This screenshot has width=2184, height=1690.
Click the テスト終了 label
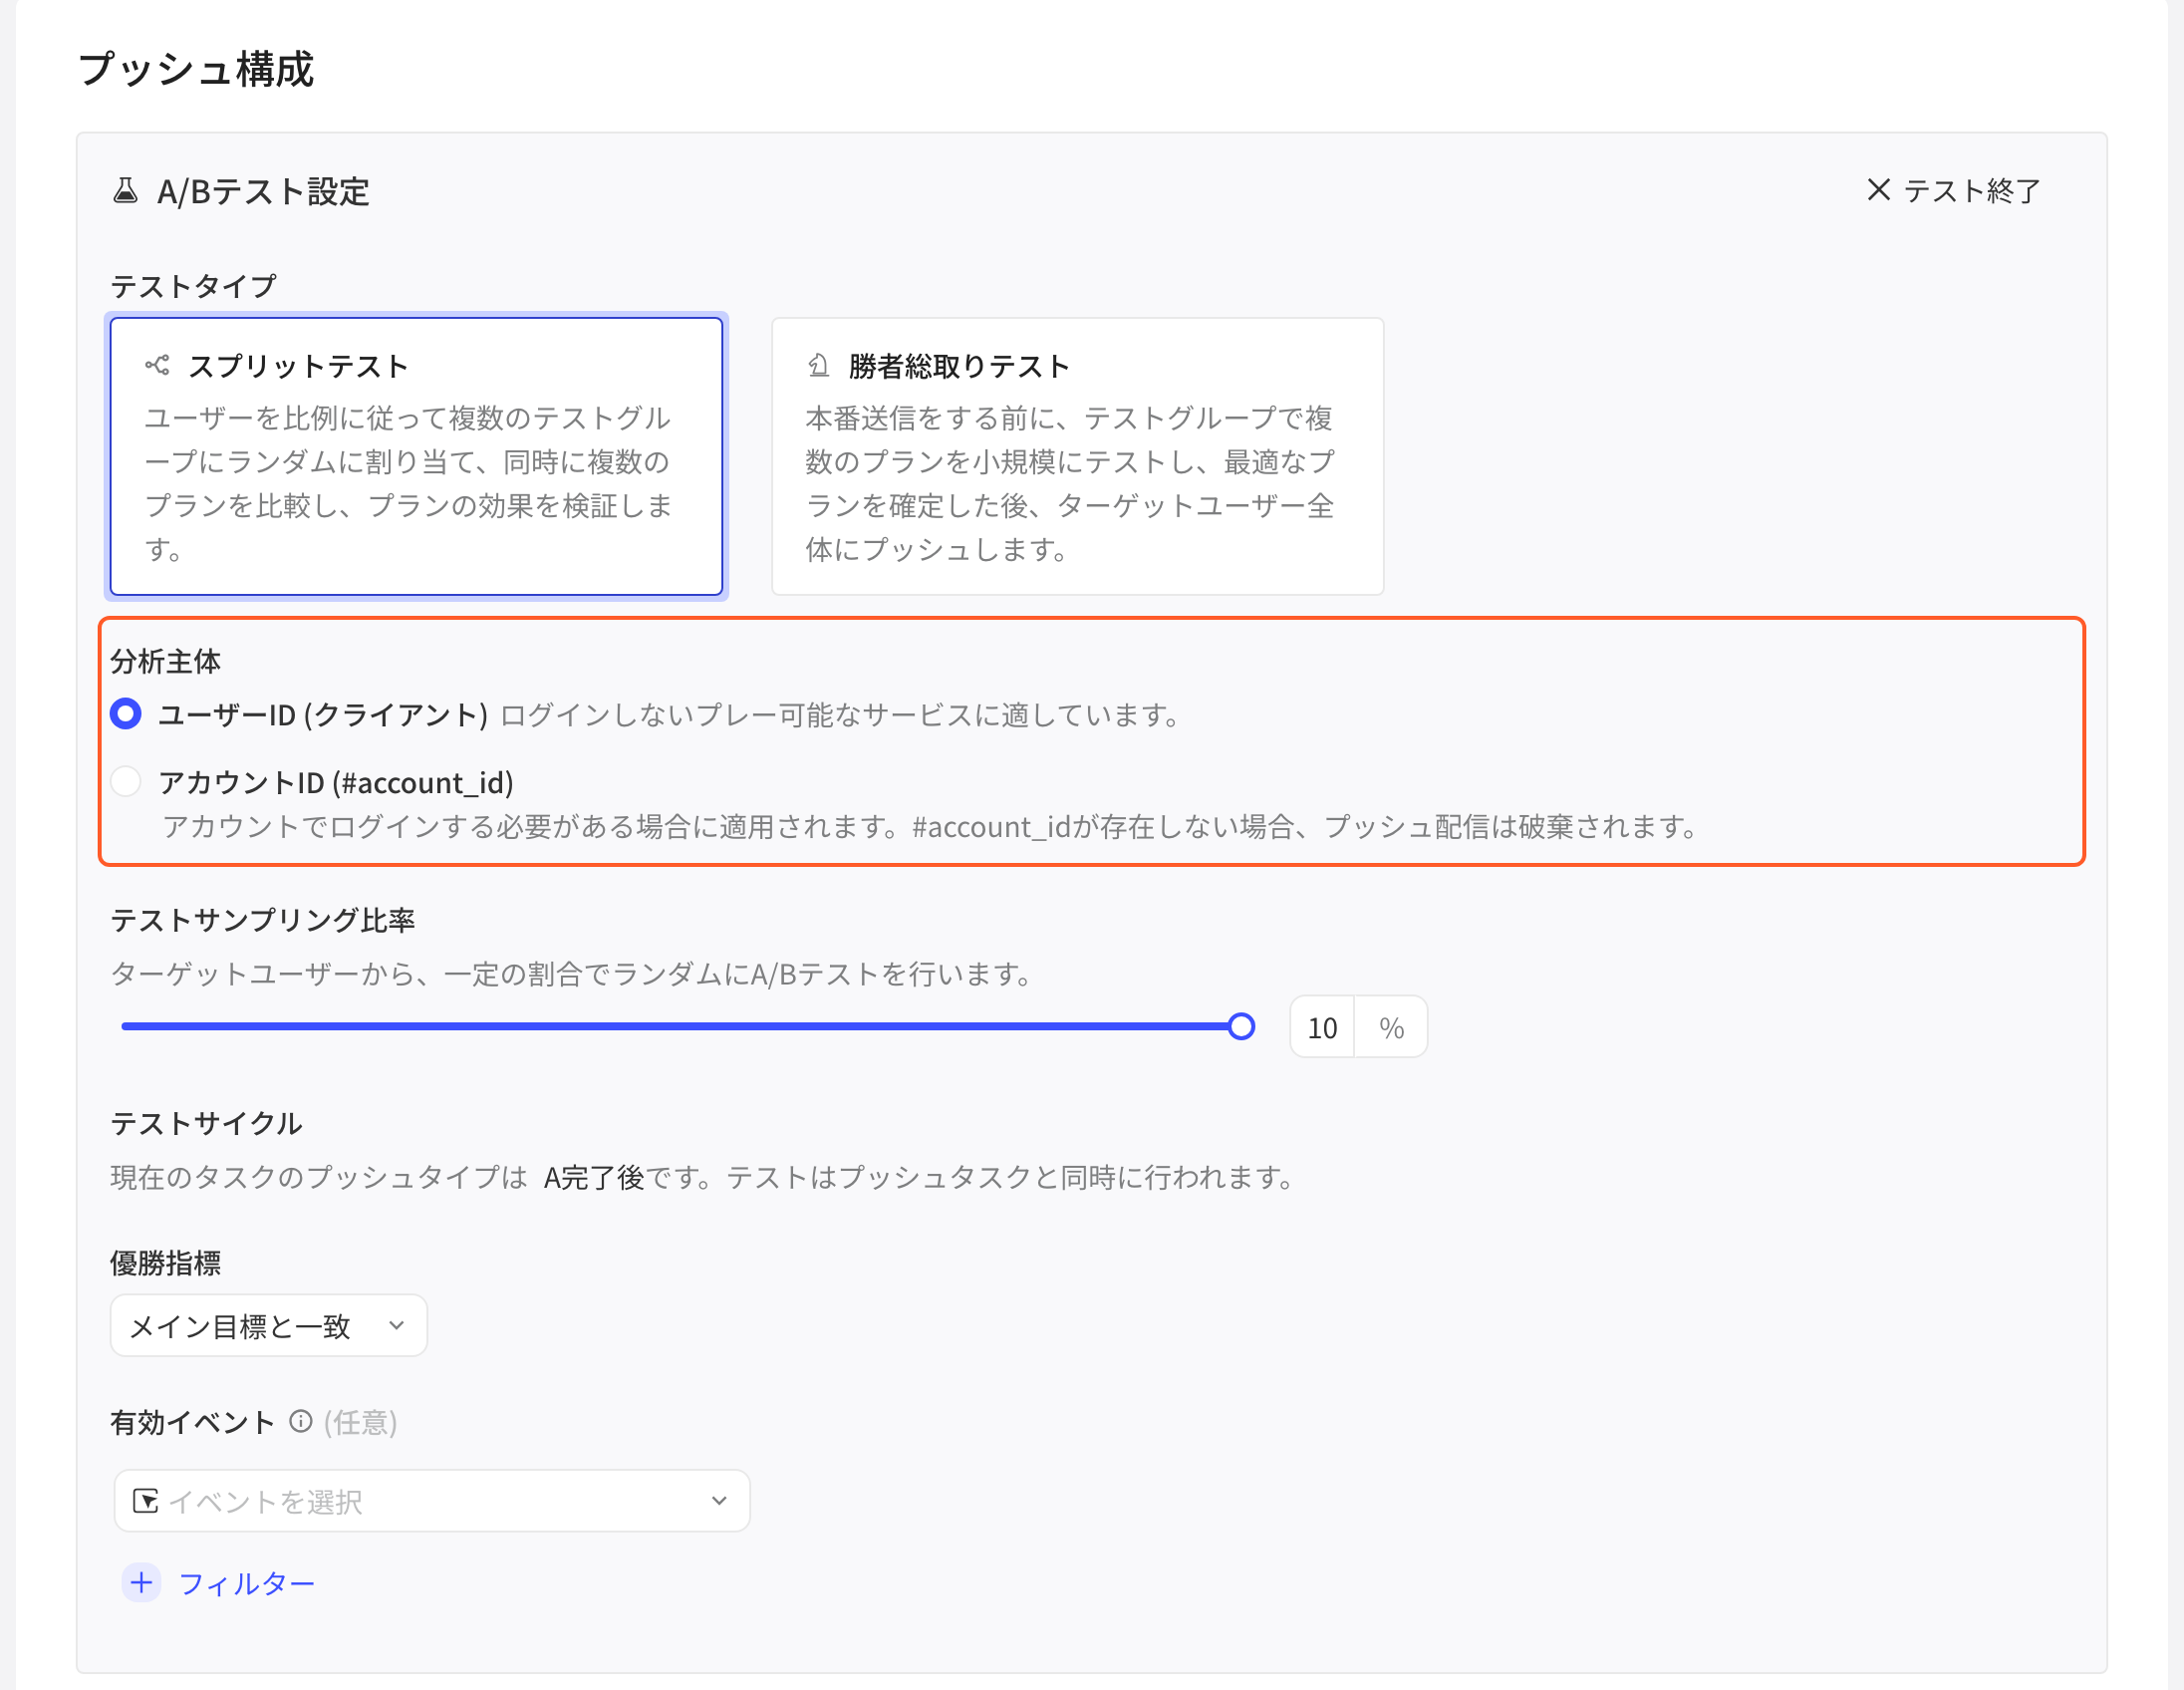pos(1971,190)
